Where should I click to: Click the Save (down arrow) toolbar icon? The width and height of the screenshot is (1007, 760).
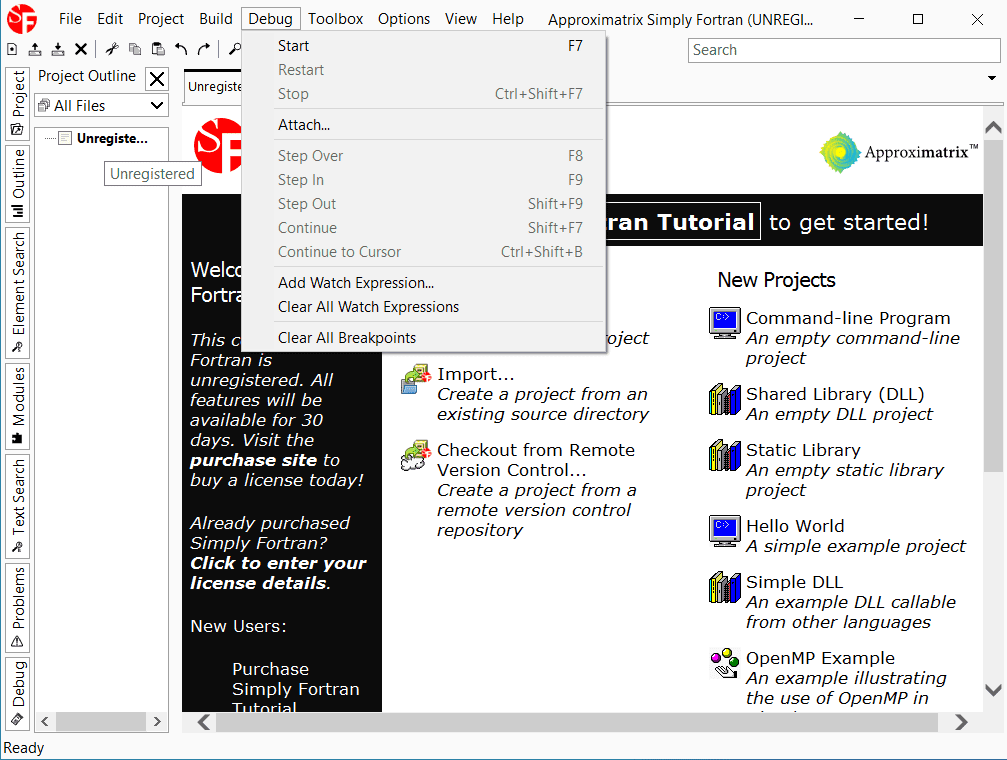[x=58, y=49]
